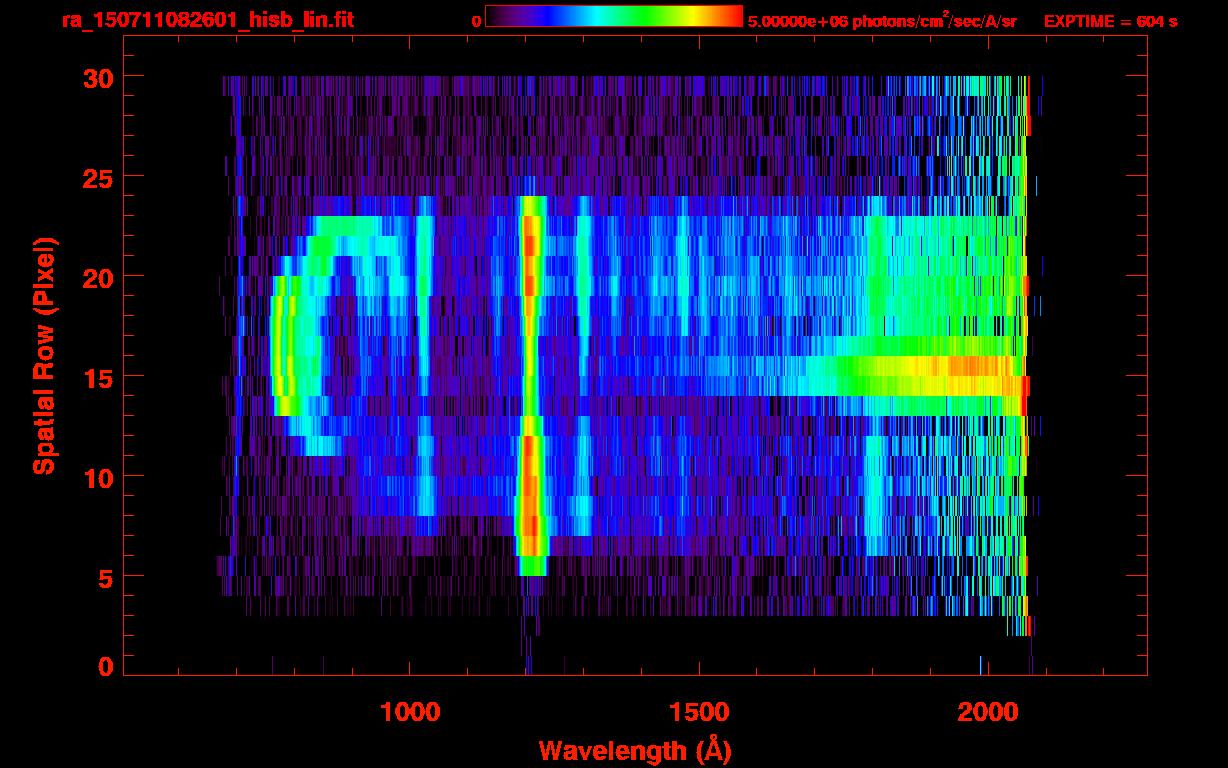
Task: Click the filename ra_150711082601_hisb_lin.fit
Action: pos(207,20)
